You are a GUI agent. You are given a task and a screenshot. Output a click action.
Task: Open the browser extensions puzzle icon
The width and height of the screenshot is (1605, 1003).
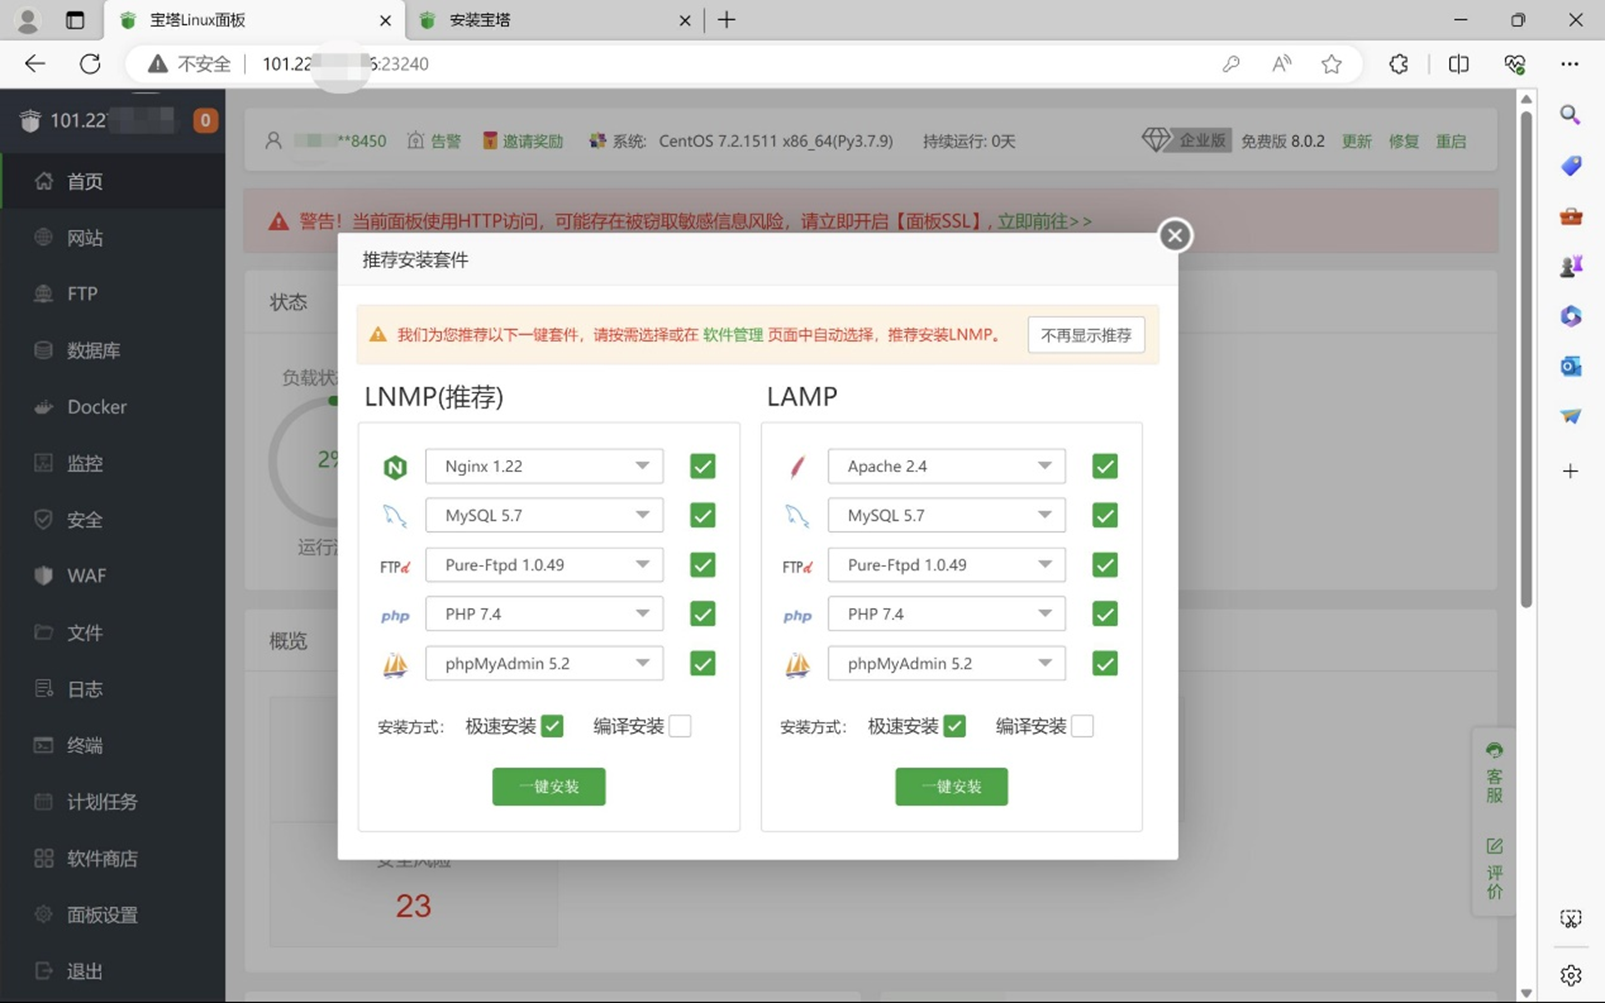click(x=1398, y=64)
